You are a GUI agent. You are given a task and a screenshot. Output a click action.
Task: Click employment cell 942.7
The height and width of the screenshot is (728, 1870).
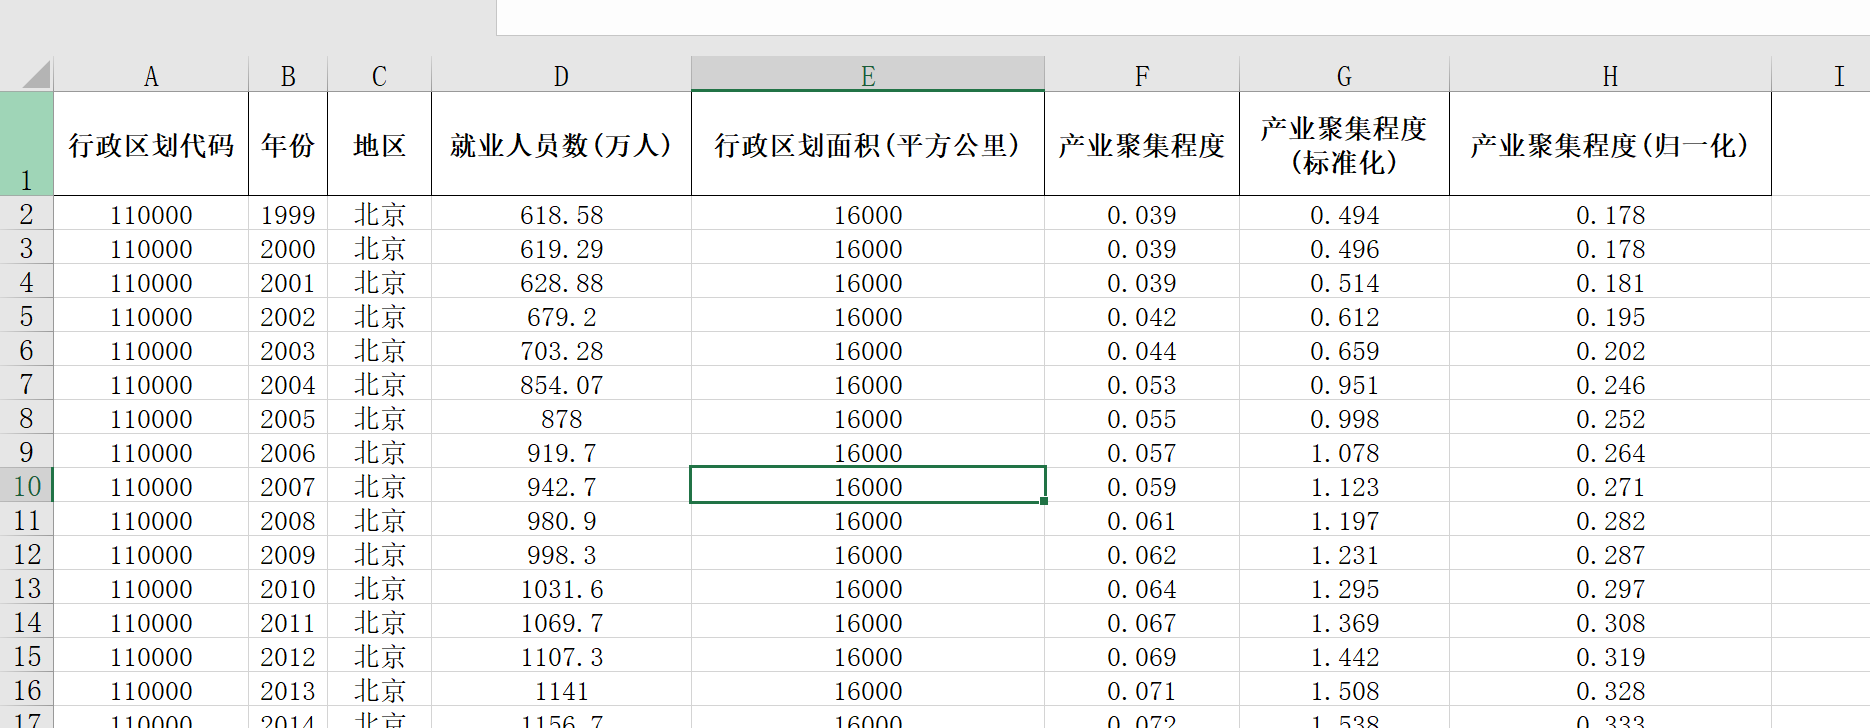(x=561, y=486)
